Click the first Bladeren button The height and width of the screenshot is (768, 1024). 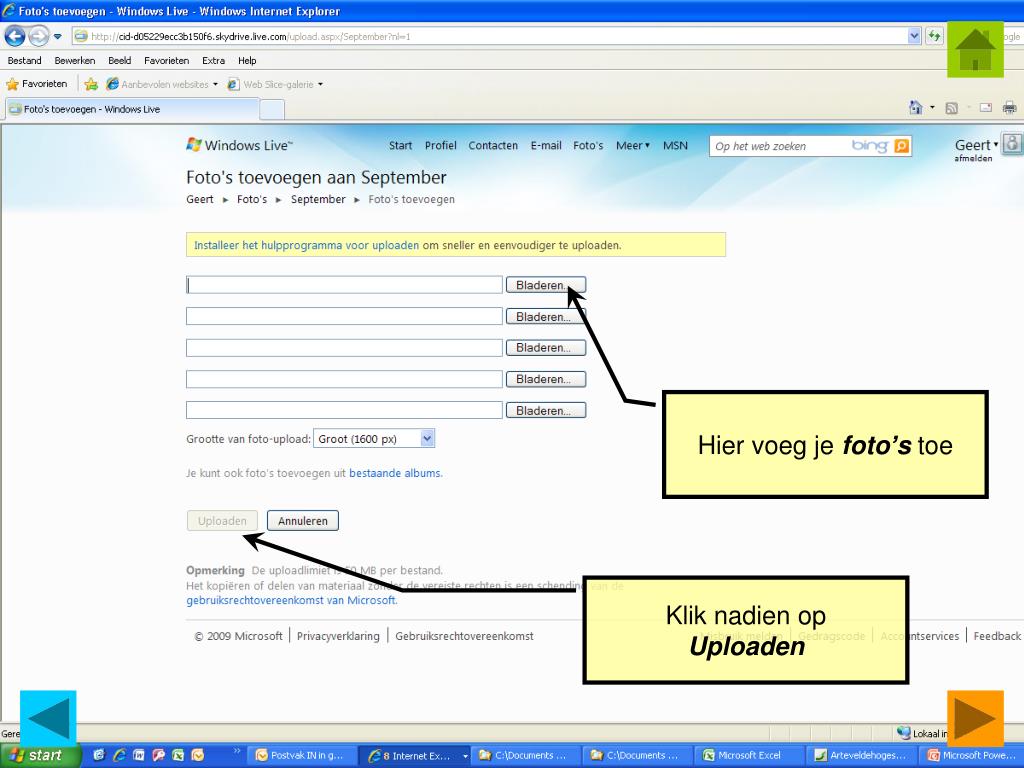click(545, 285)
